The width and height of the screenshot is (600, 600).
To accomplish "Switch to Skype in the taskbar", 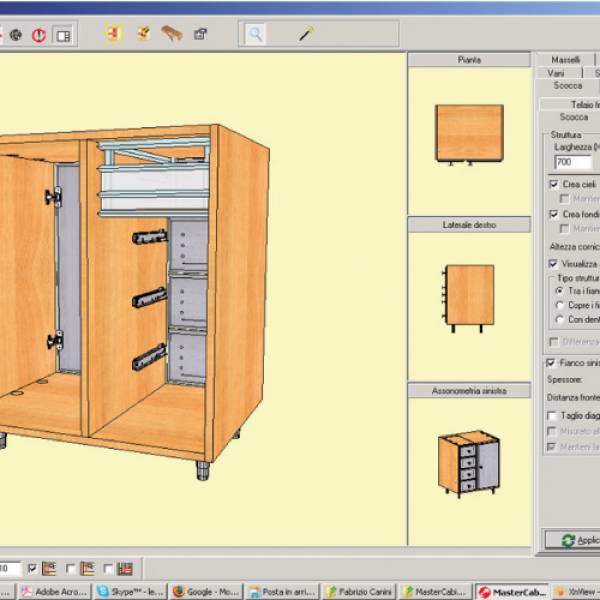I will (x=130, y=592).
